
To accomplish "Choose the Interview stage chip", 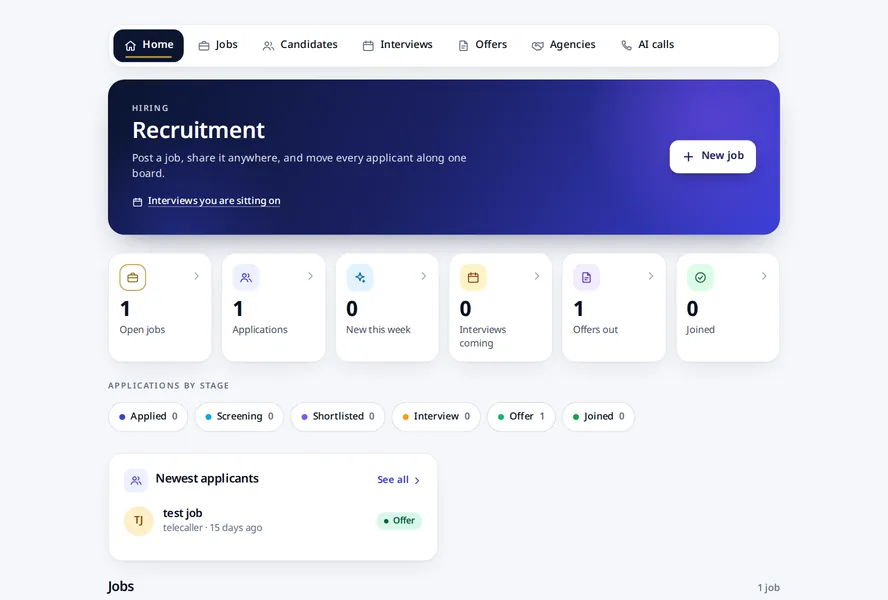I will tap(436, 416).
